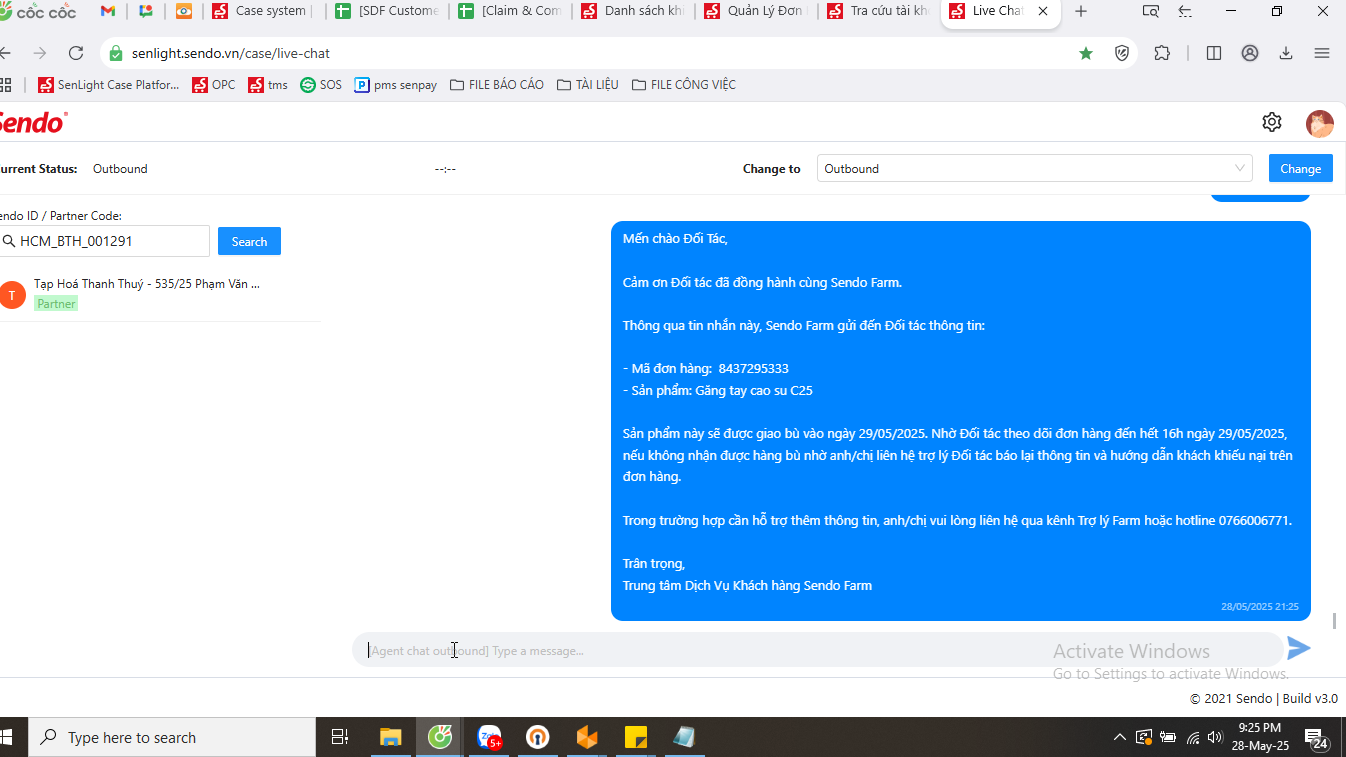The image size is (1346, 757).
Task: Open File Explorer from the taskbar
Action: pos(390,737)
